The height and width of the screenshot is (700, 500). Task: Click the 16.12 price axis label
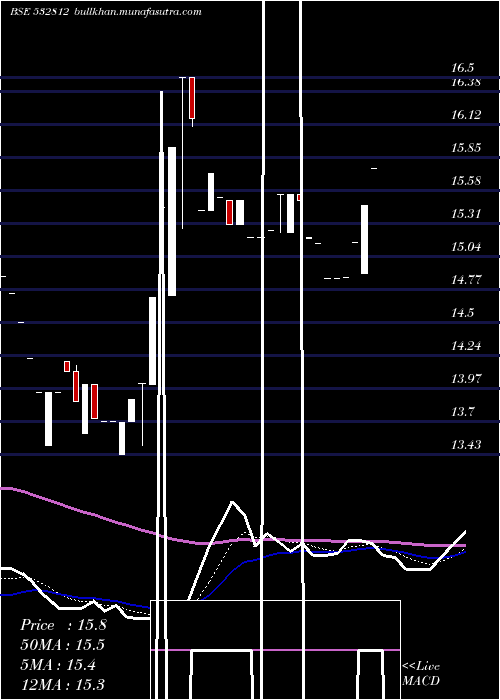pos(466,115)
